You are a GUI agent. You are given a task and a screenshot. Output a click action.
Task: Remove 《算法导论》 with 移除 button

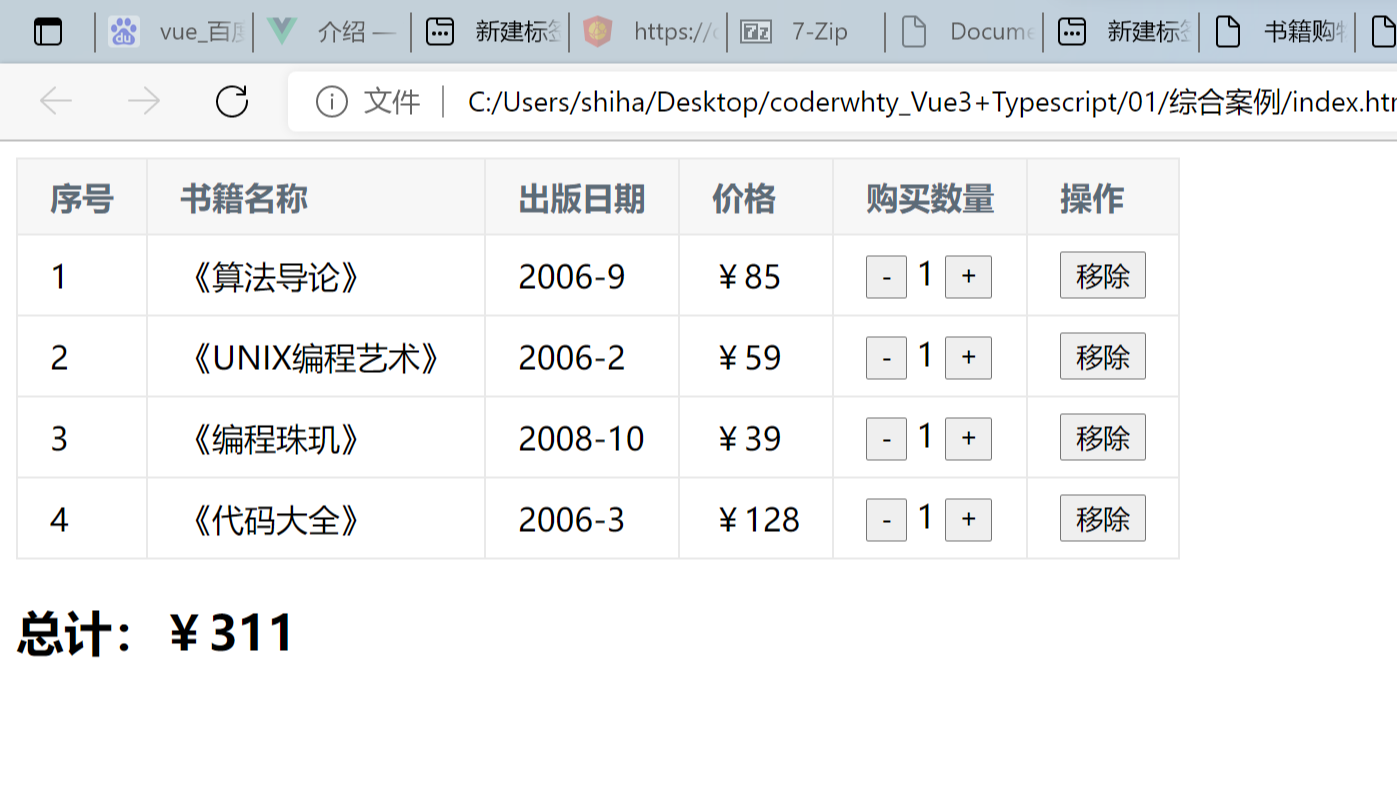pos(1103,275)
